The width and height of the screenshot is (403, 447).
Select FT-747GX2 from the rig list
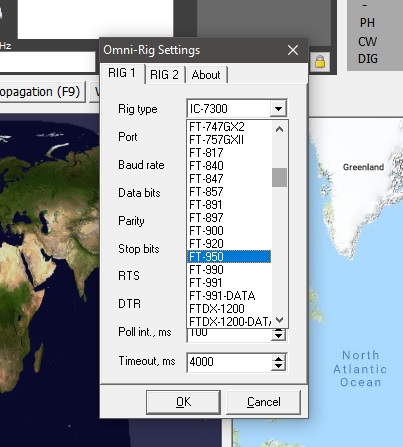[229, 127]
